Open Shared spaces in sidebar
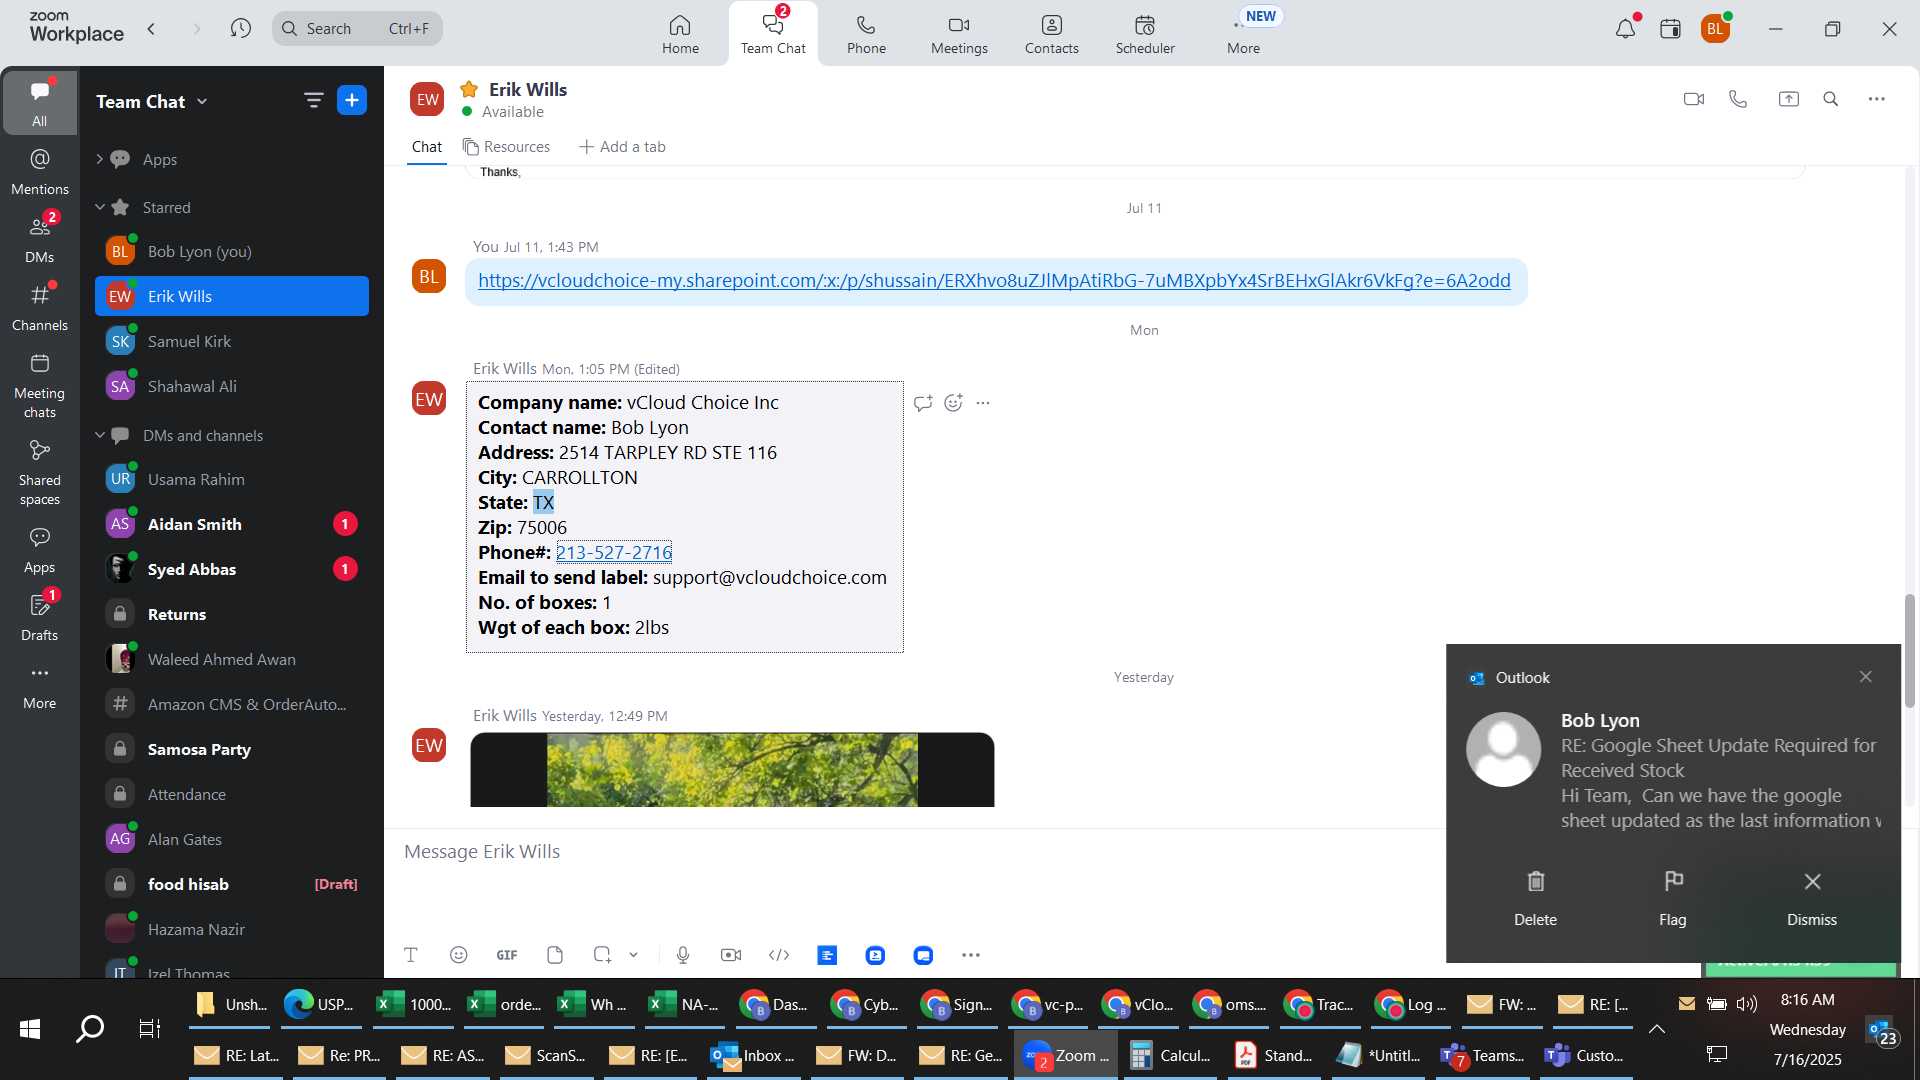The image size is (1920, 1080). (40, 473)
